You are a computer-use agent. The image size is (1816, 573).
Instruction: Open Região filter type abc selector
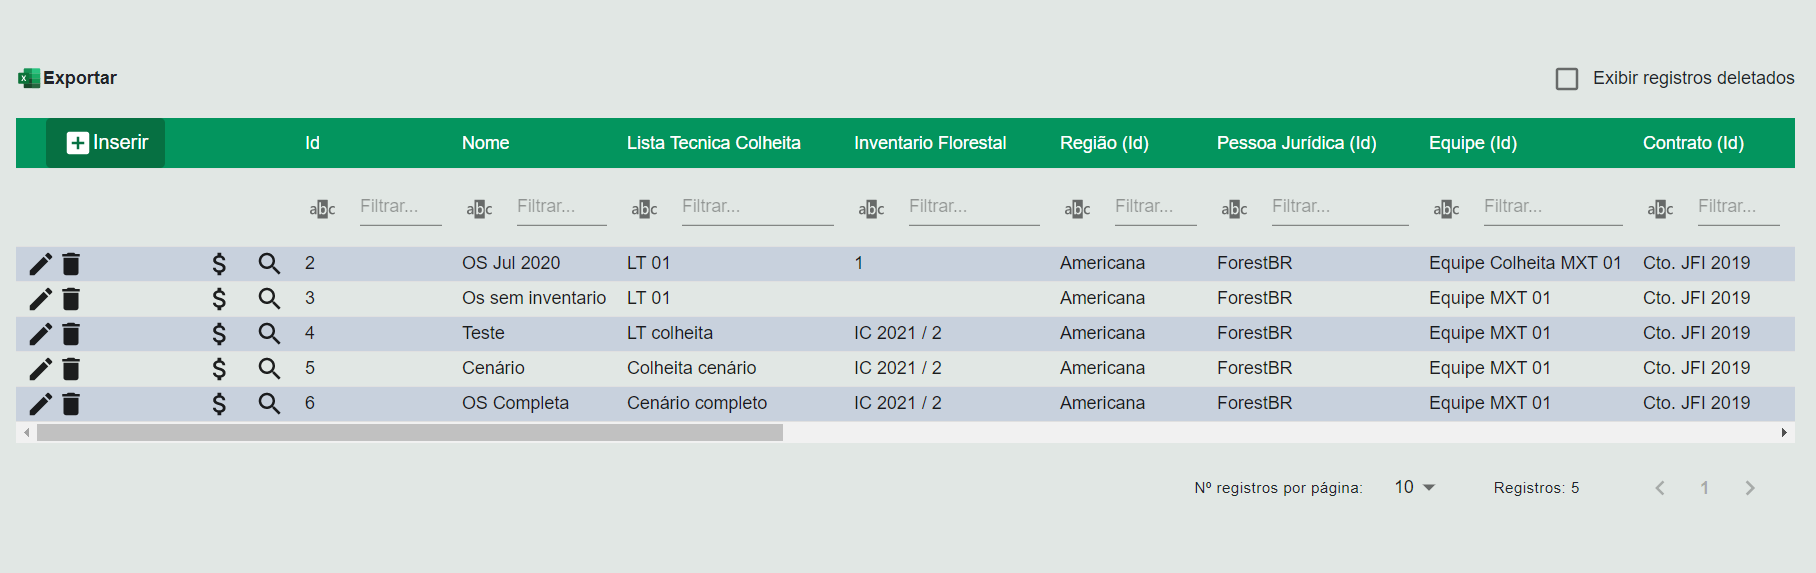[1077, 208]
